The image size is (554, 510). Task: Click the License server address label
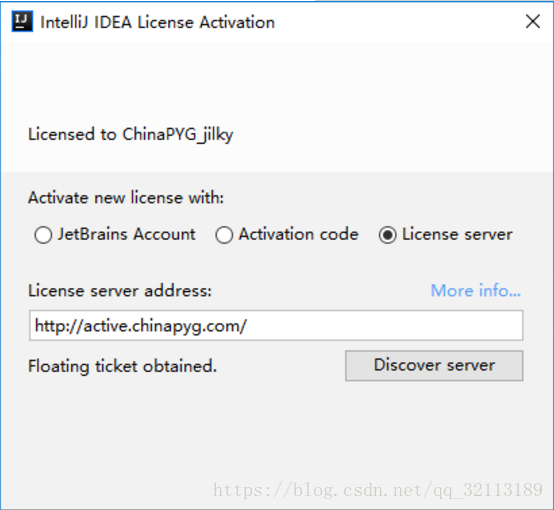coord(120,291)
